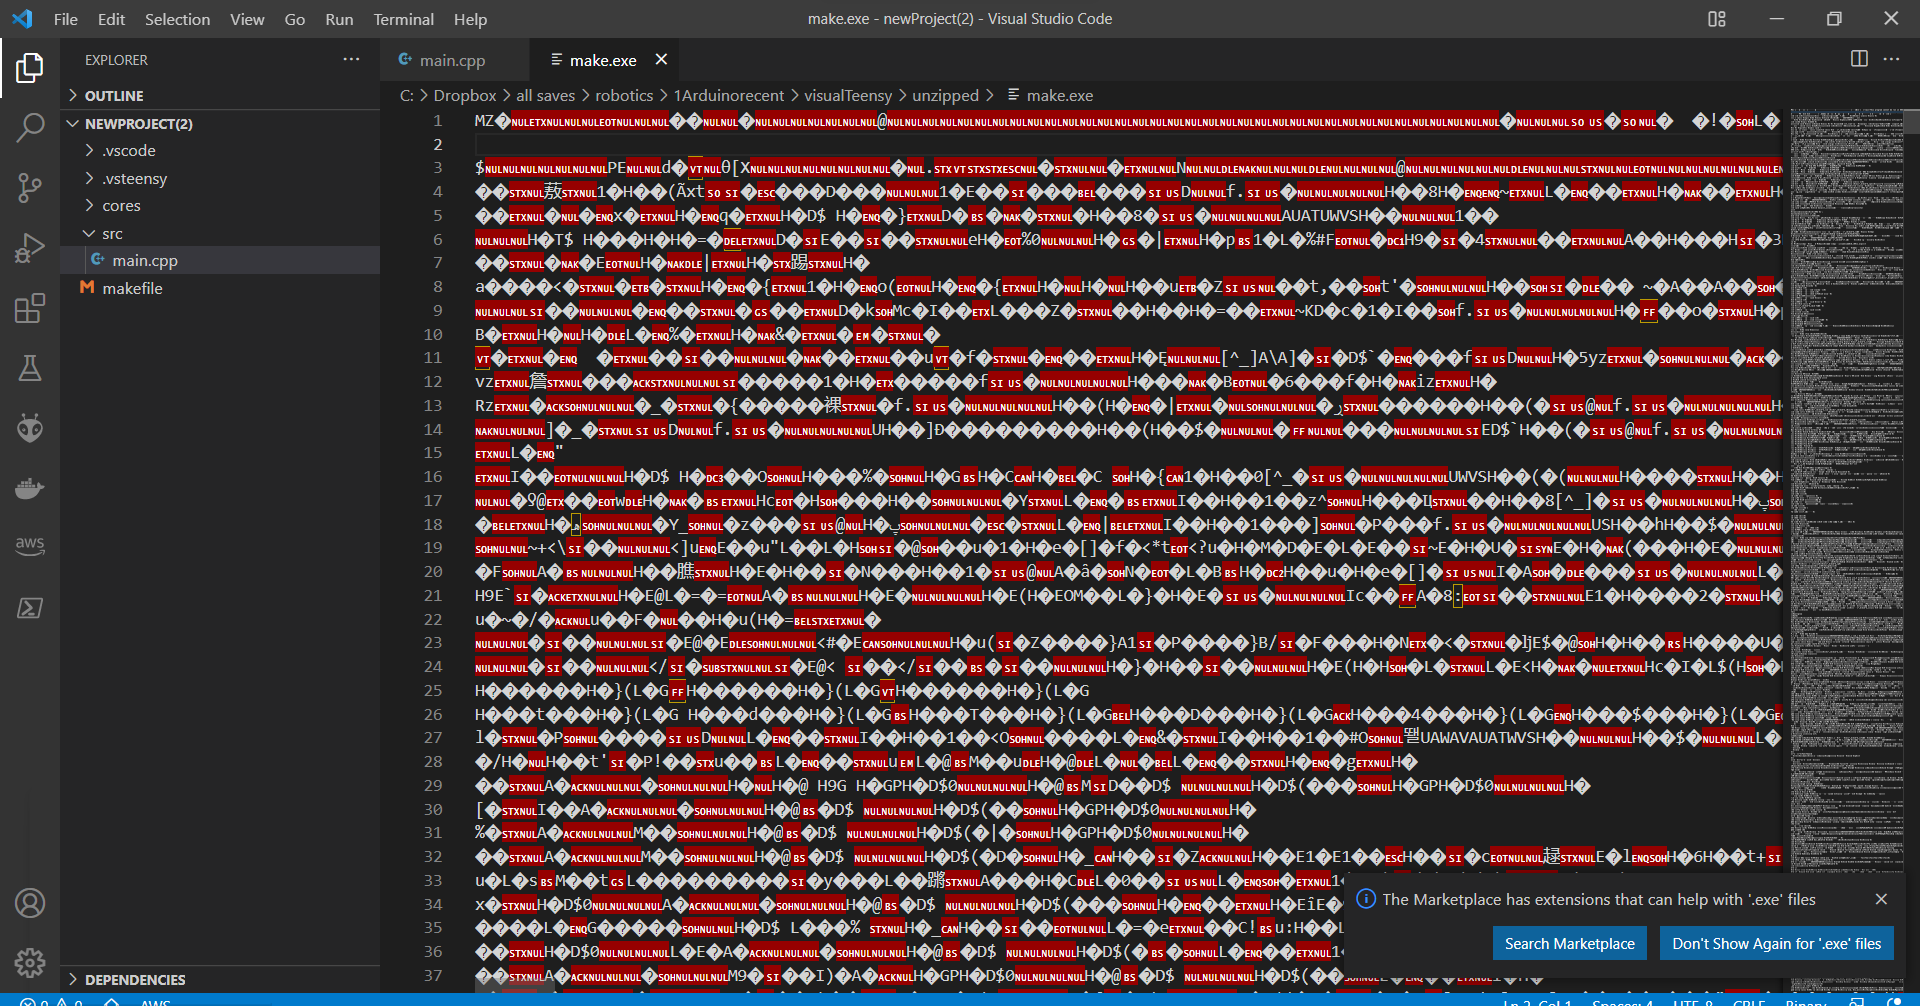The width and height of the screenshot is (1920, 1006).
Task: Open the PowerShell sidebar view
Action: point(30,607)
